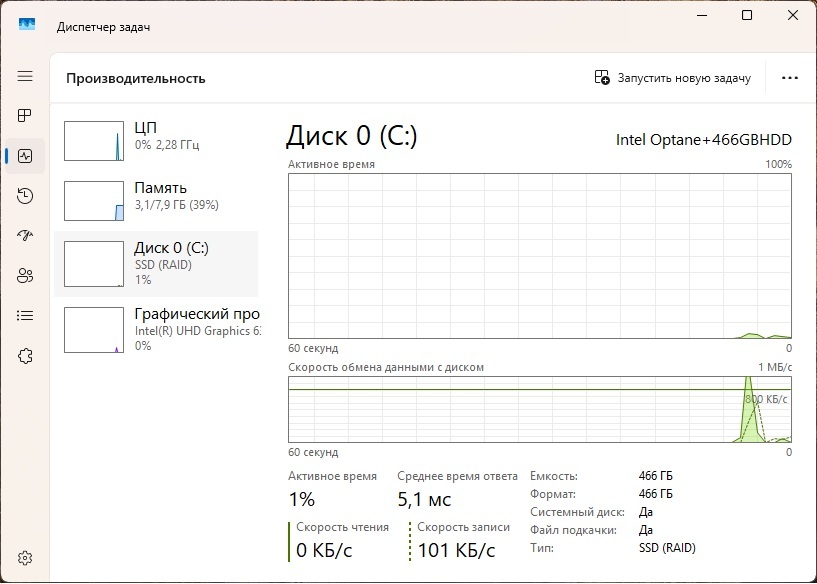
Task: Open Task Manager settings gear
Action: point(25,557)
